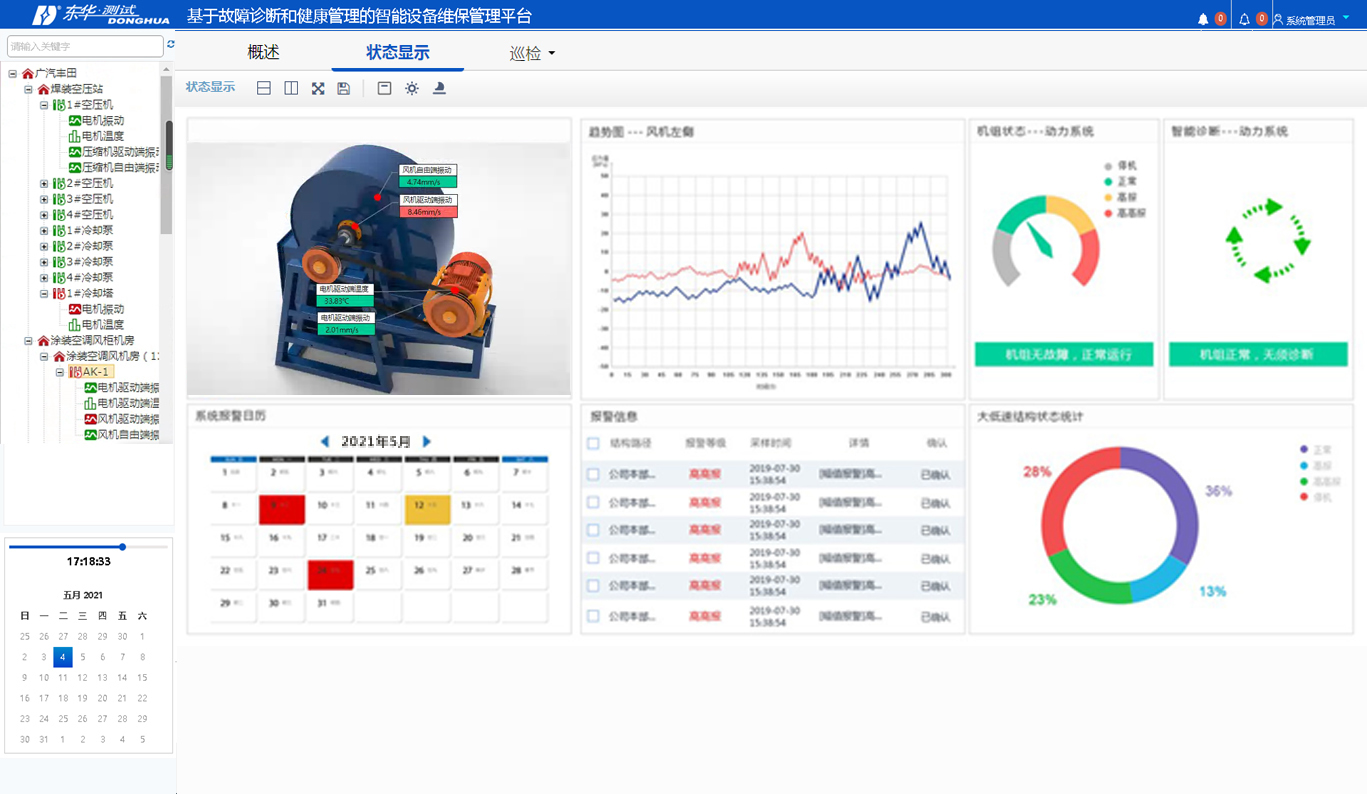Click the horizontal split layout icon
This screenshot has height=794, width=1367.
point(264,88)
